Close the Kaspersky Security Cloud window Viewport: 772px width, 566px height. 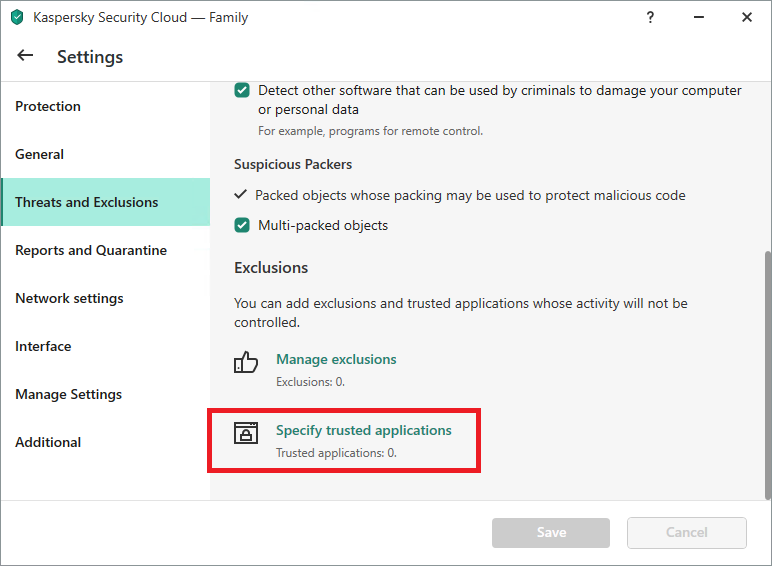click(x=746, y=17)
